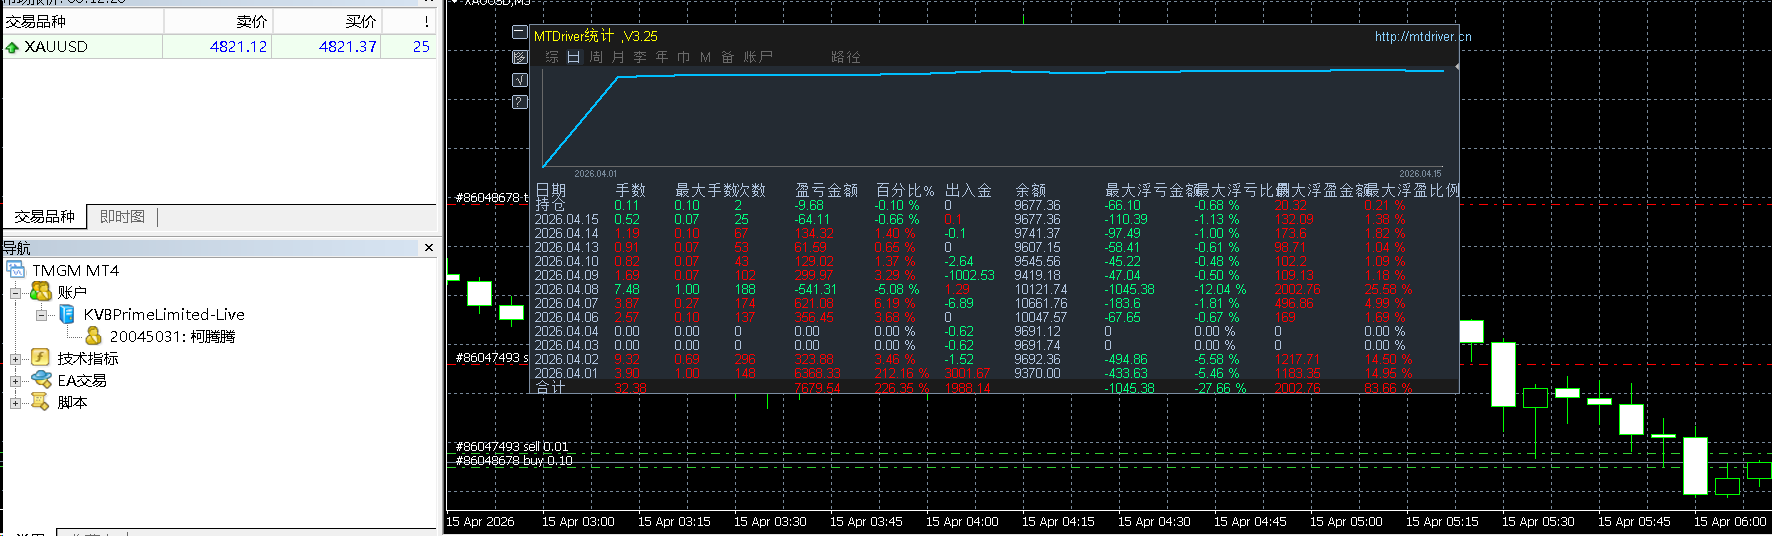
Task: Select the 日 daily tab in MTDriver
Action: [574, 57]
